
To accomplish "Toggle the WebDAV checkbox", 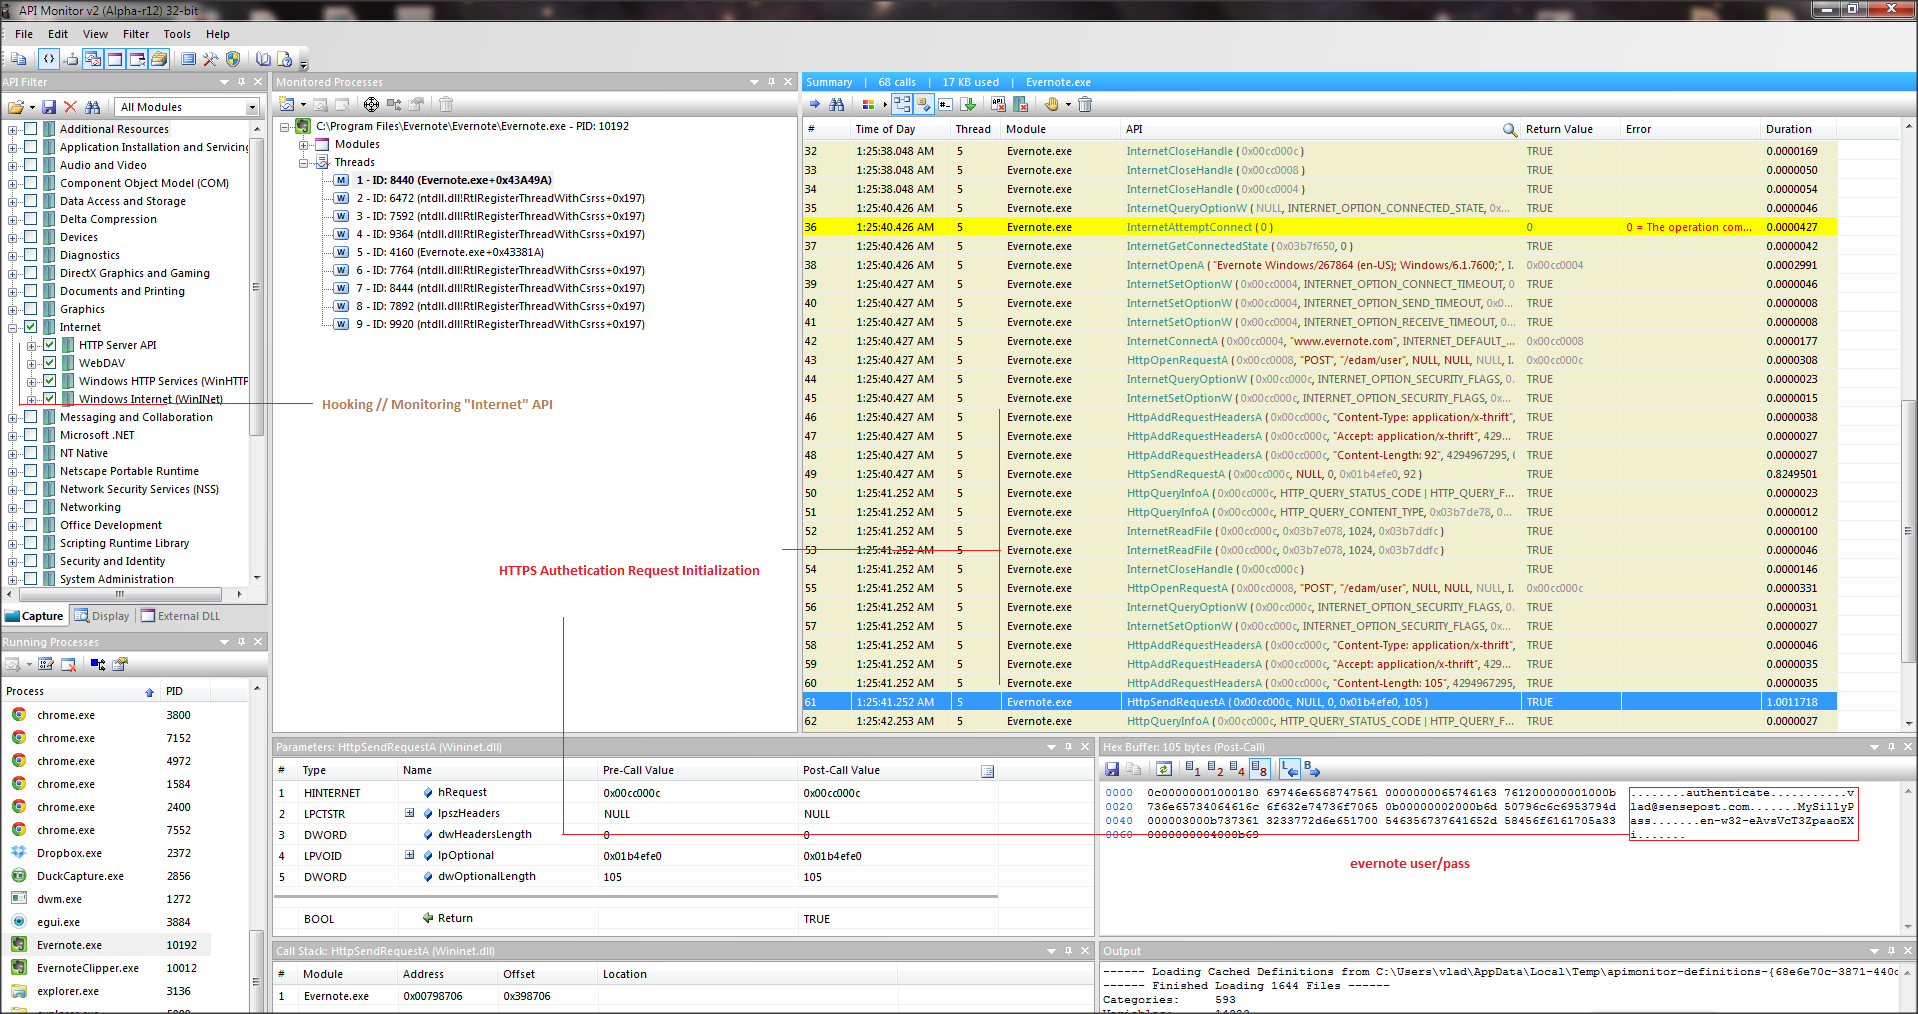I will point(50,363).
